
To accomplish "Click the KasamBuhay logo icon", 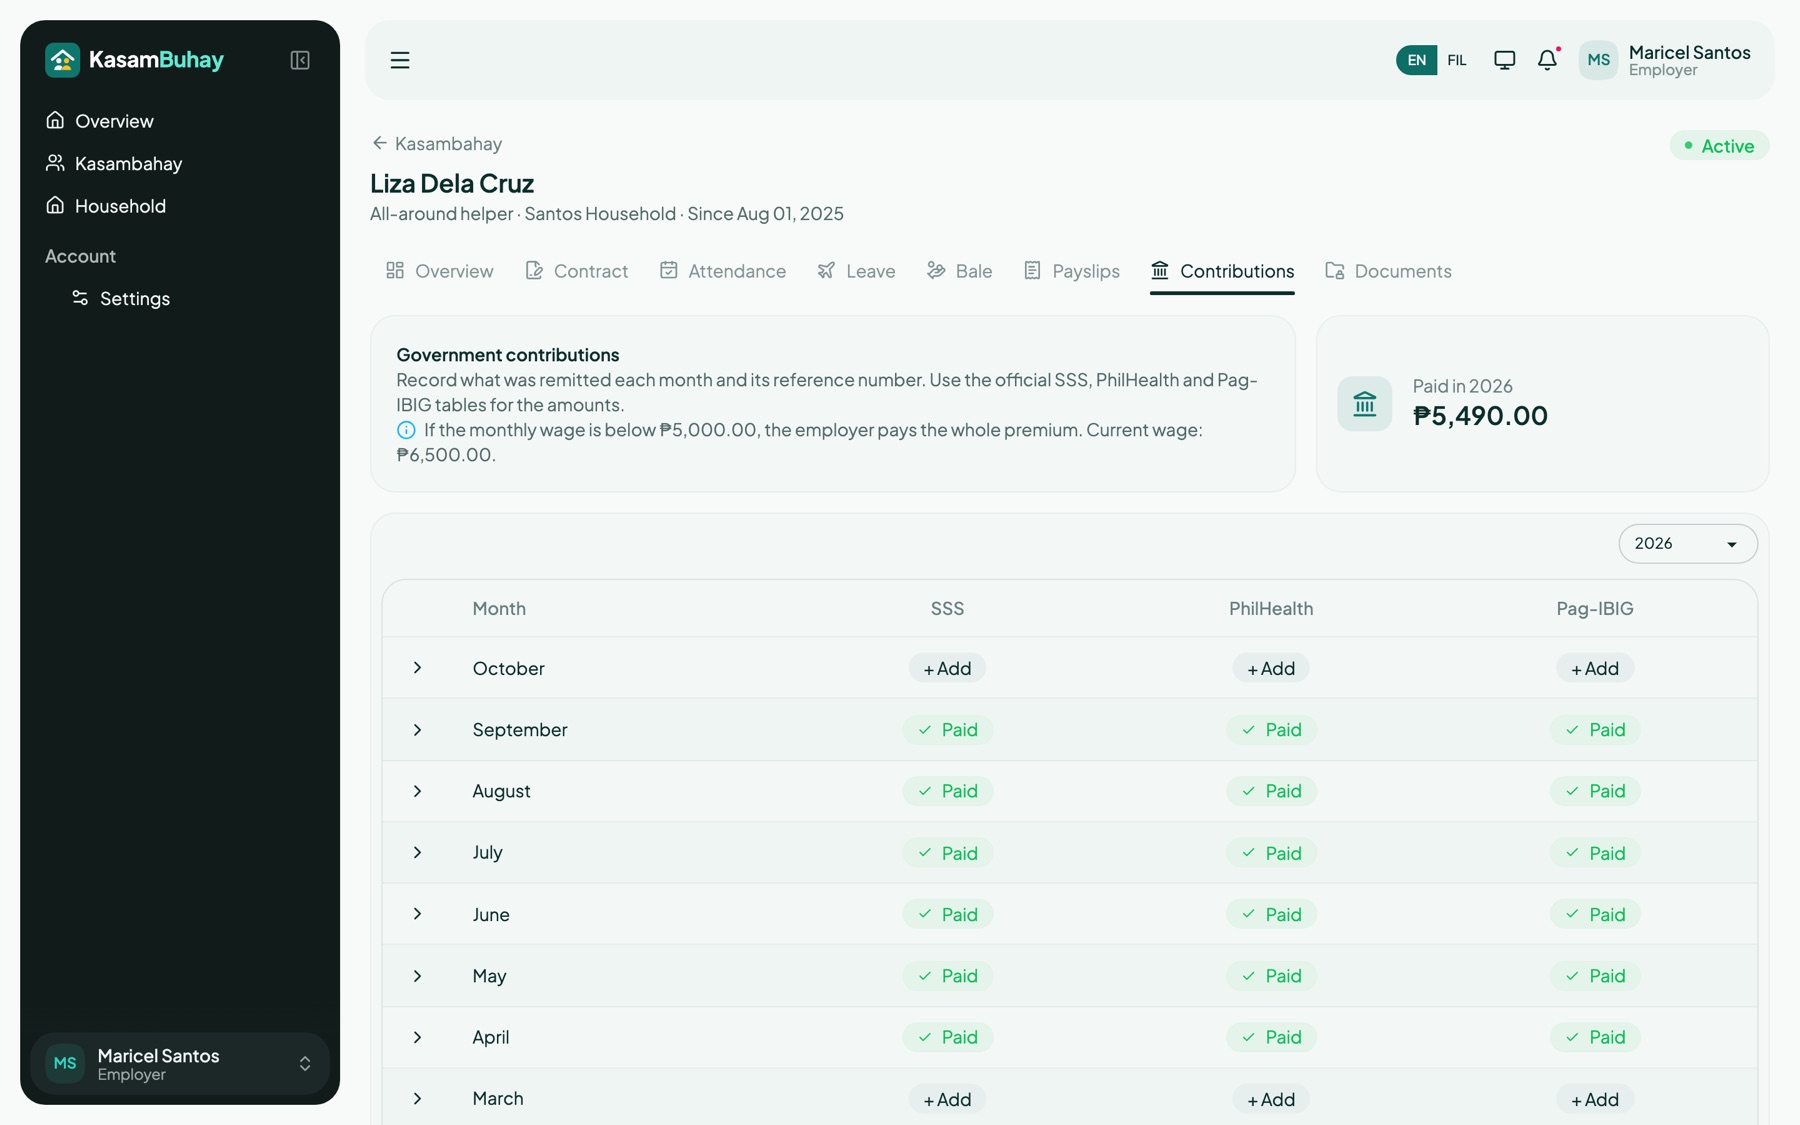I will point(62,60).
